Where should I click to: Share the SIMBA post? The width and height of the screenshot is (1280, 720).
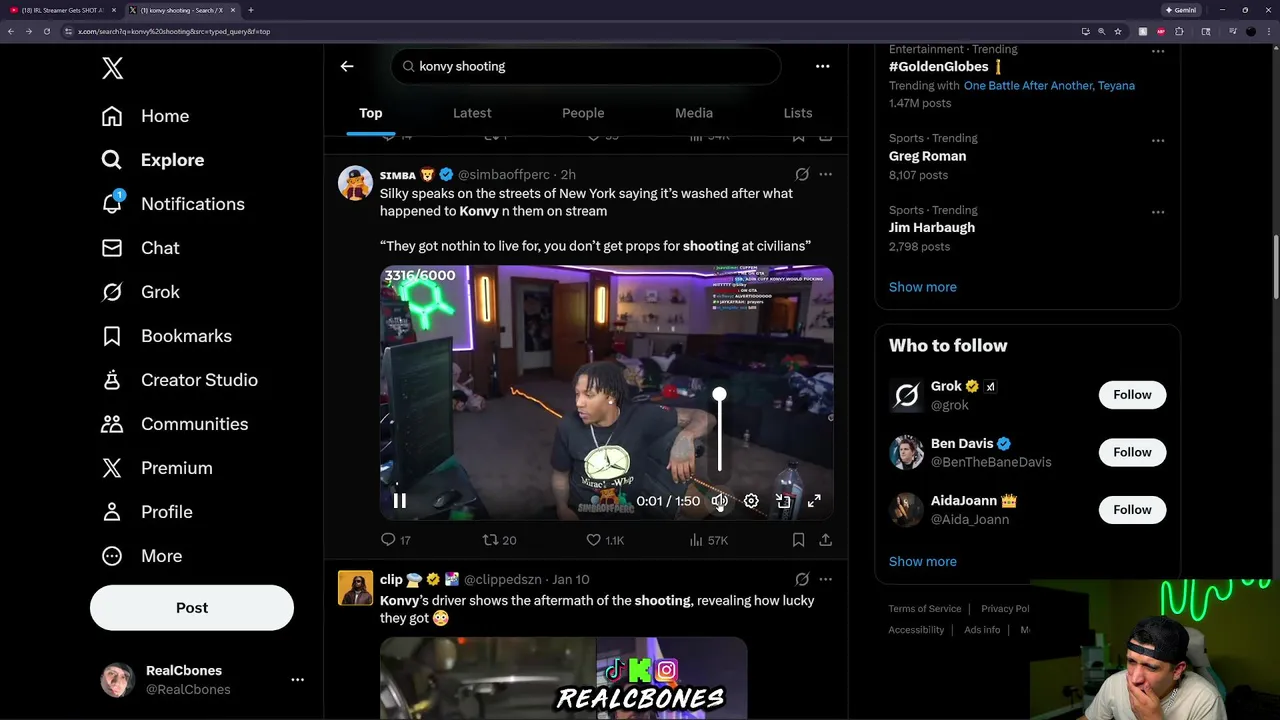tap(825, 540)
